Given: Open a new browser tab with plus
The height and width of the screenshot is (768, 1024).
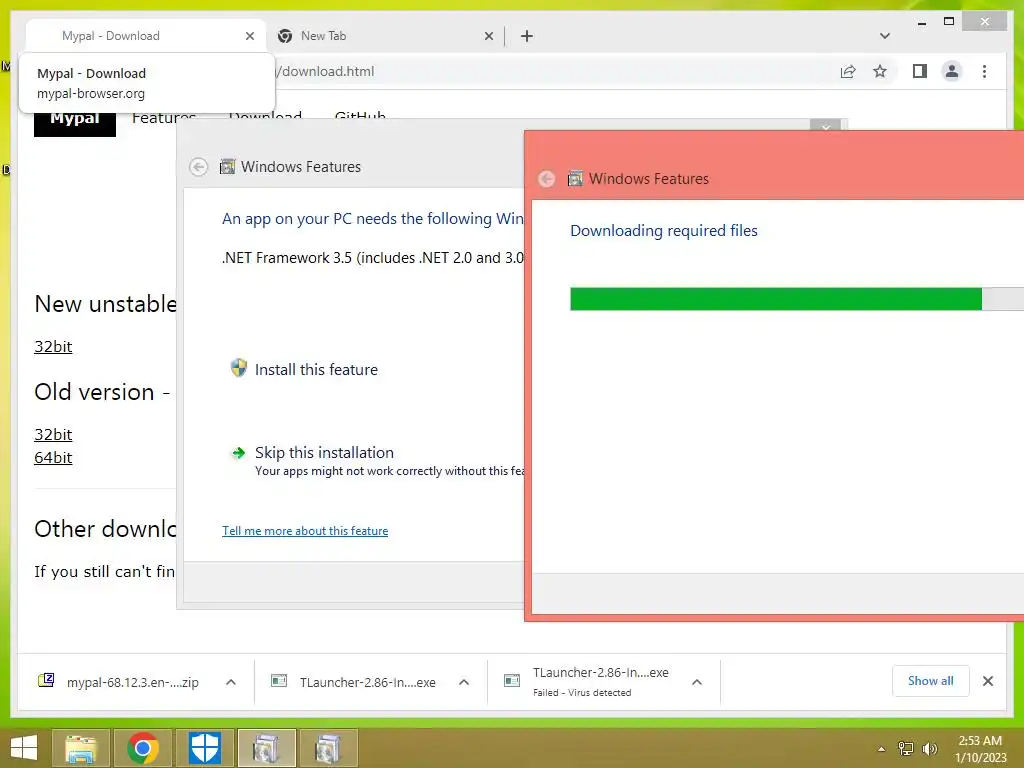Looking at the screenshot, I should pyautogui.click(x=526, y=36).
